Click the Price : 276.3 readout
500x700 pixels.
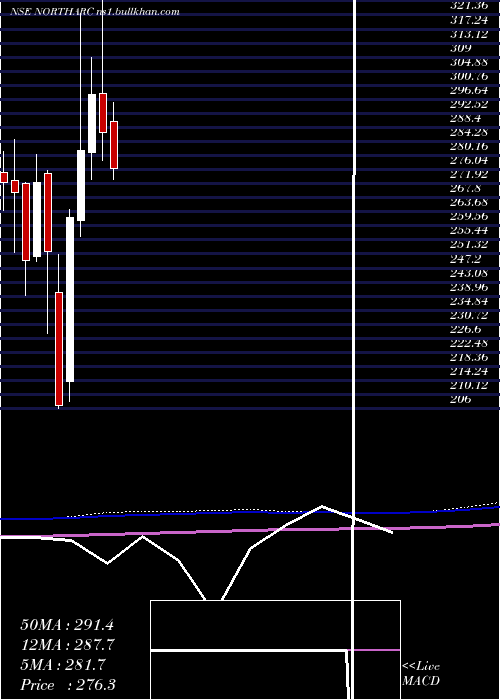pyautogui.click(x=68, y=685)
